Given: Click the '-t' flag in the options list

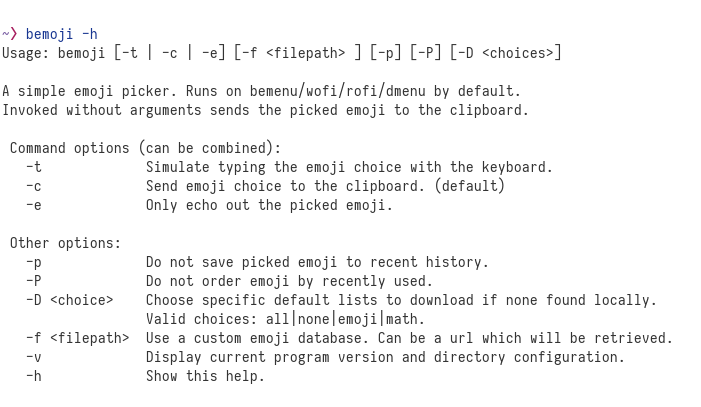Looking at the screenshot, I should click(34, 167).
